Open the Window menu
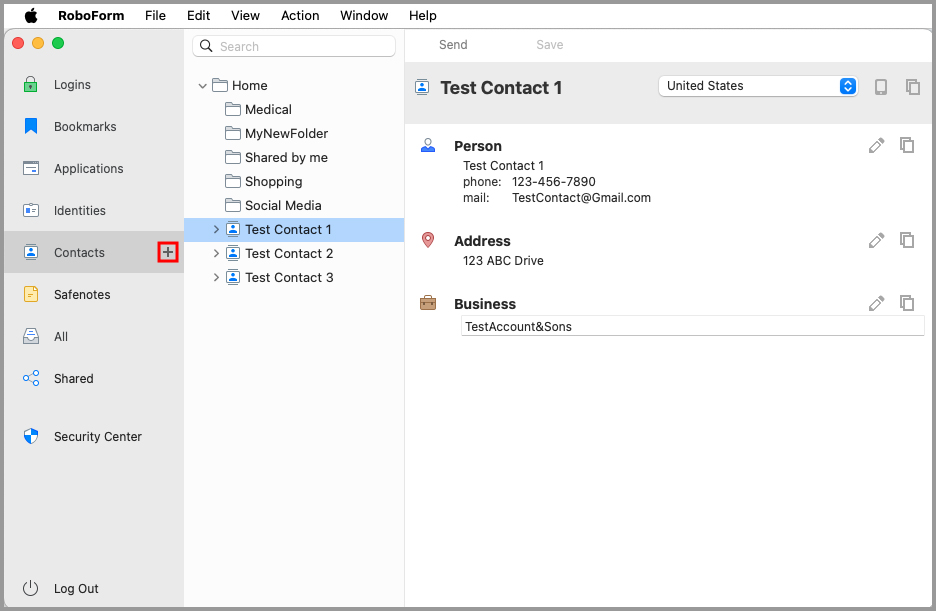Image resolution: width=936 pixels, height=611 pixels. [x=364, y=16]
